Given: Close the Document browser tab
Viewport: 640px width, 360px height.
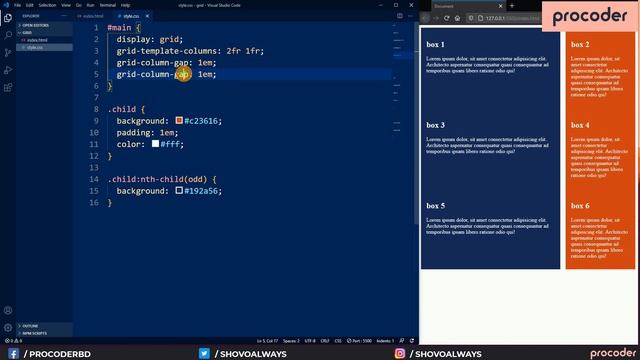Looking at the screenshot, I should pyautogui.click(x=500, y=6).
